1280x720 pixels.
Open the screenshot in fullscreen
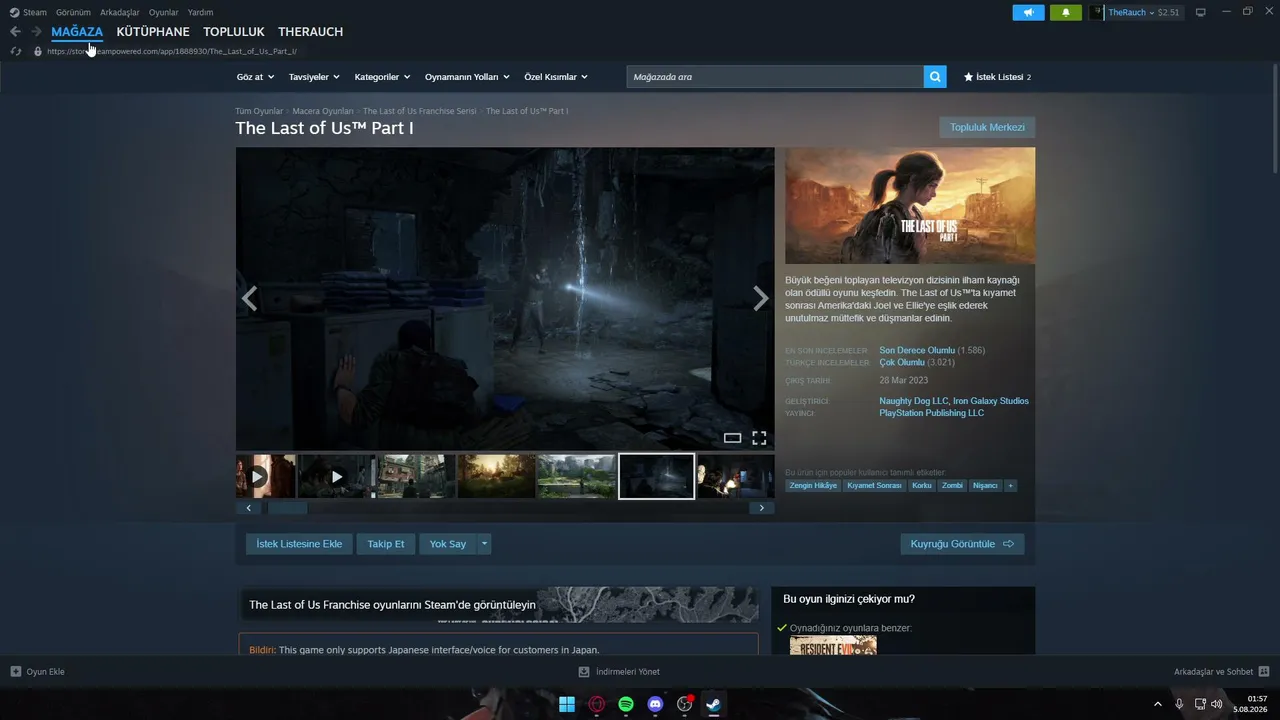point(759,438)
